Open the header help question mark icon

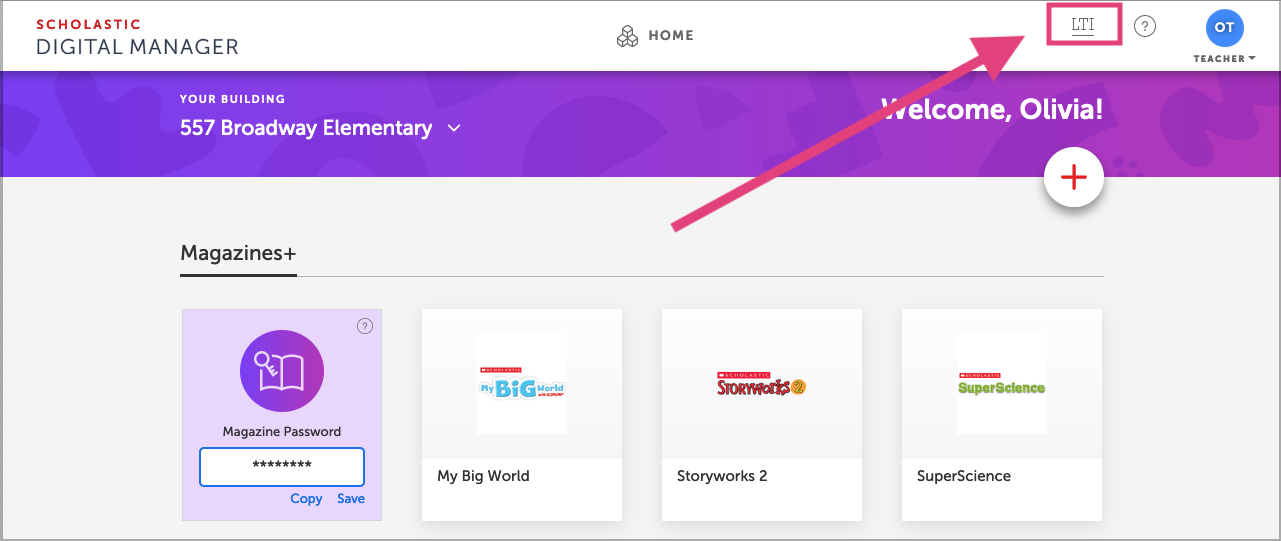point(1145,27)
